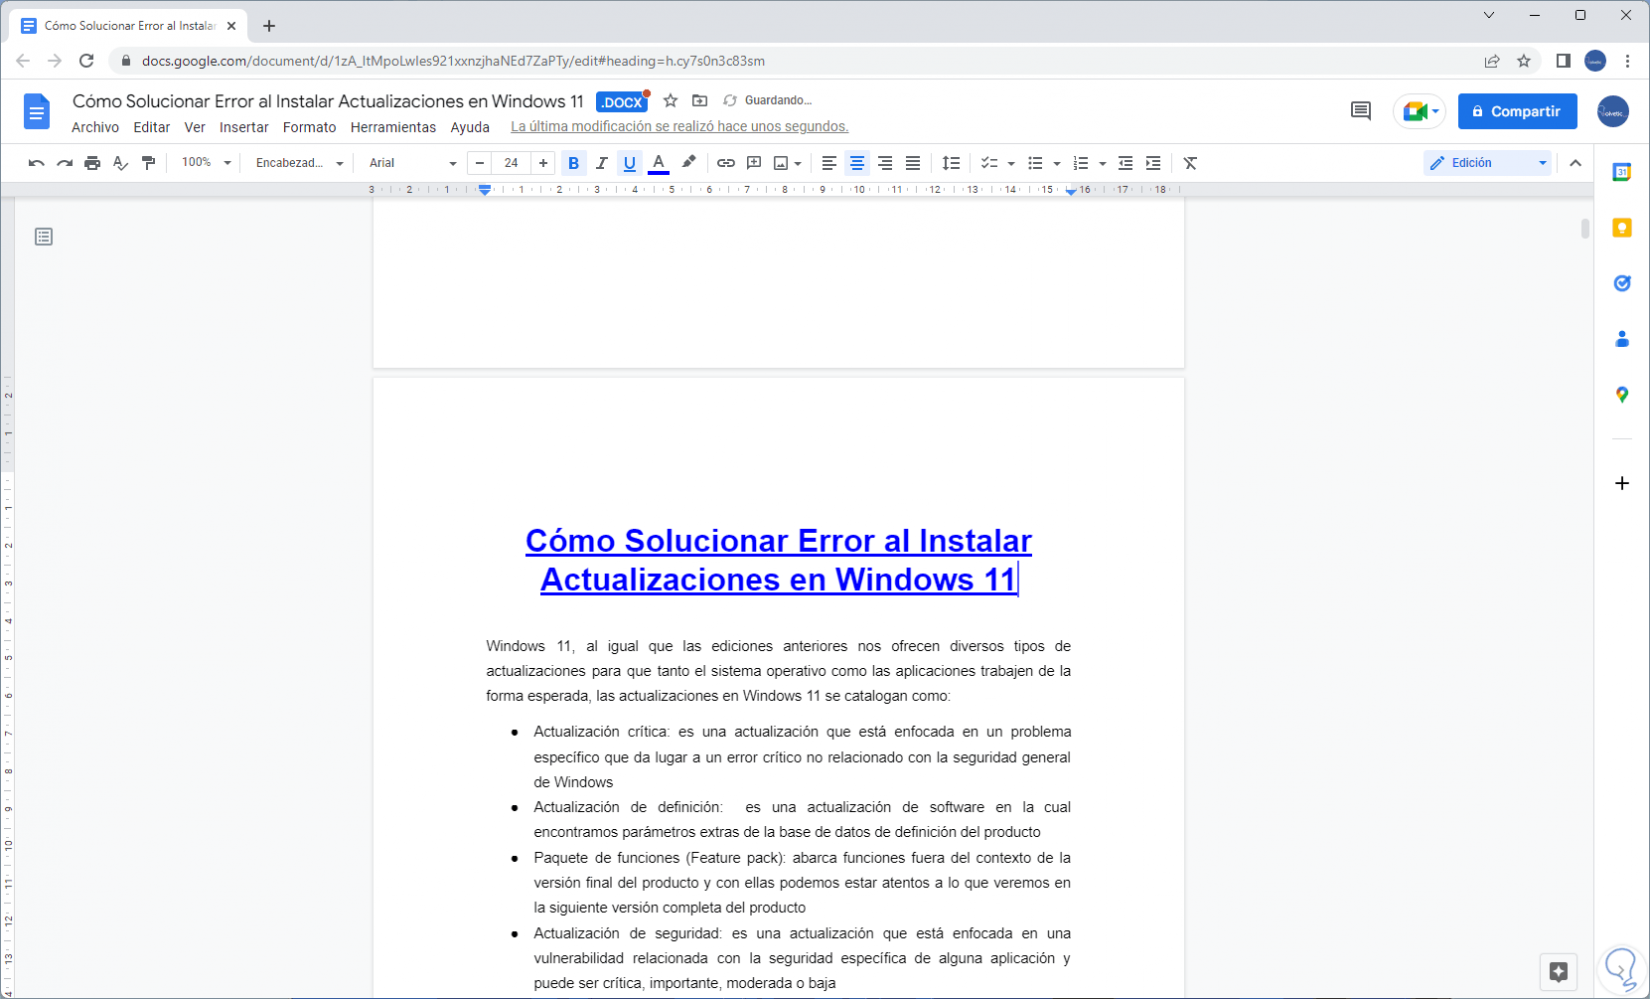The height and width of the screenshot is (999, 1650).
Task: Open last modification history link
Action: pos(679,127)
